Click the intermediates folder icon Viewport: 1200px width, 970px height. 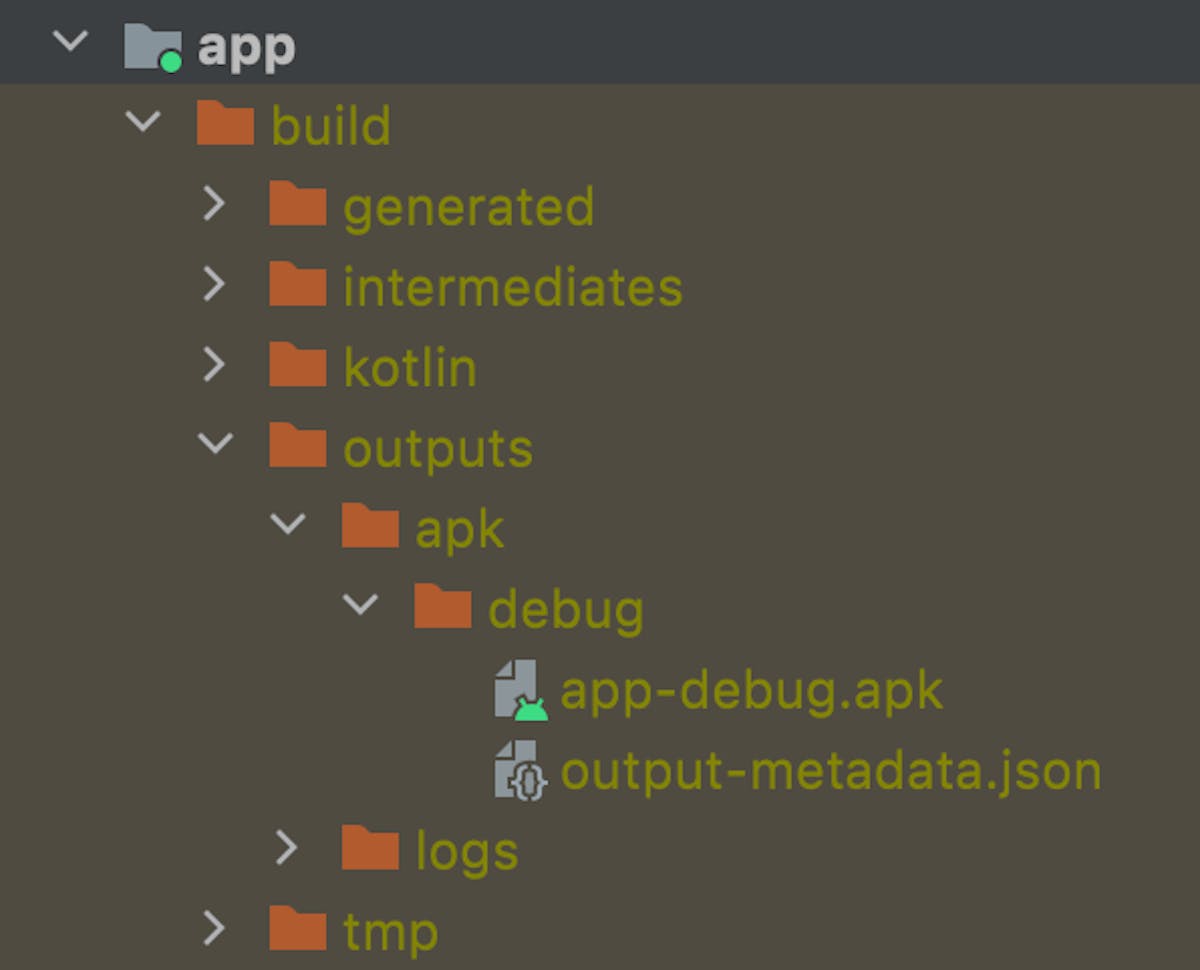pos(297,286)
